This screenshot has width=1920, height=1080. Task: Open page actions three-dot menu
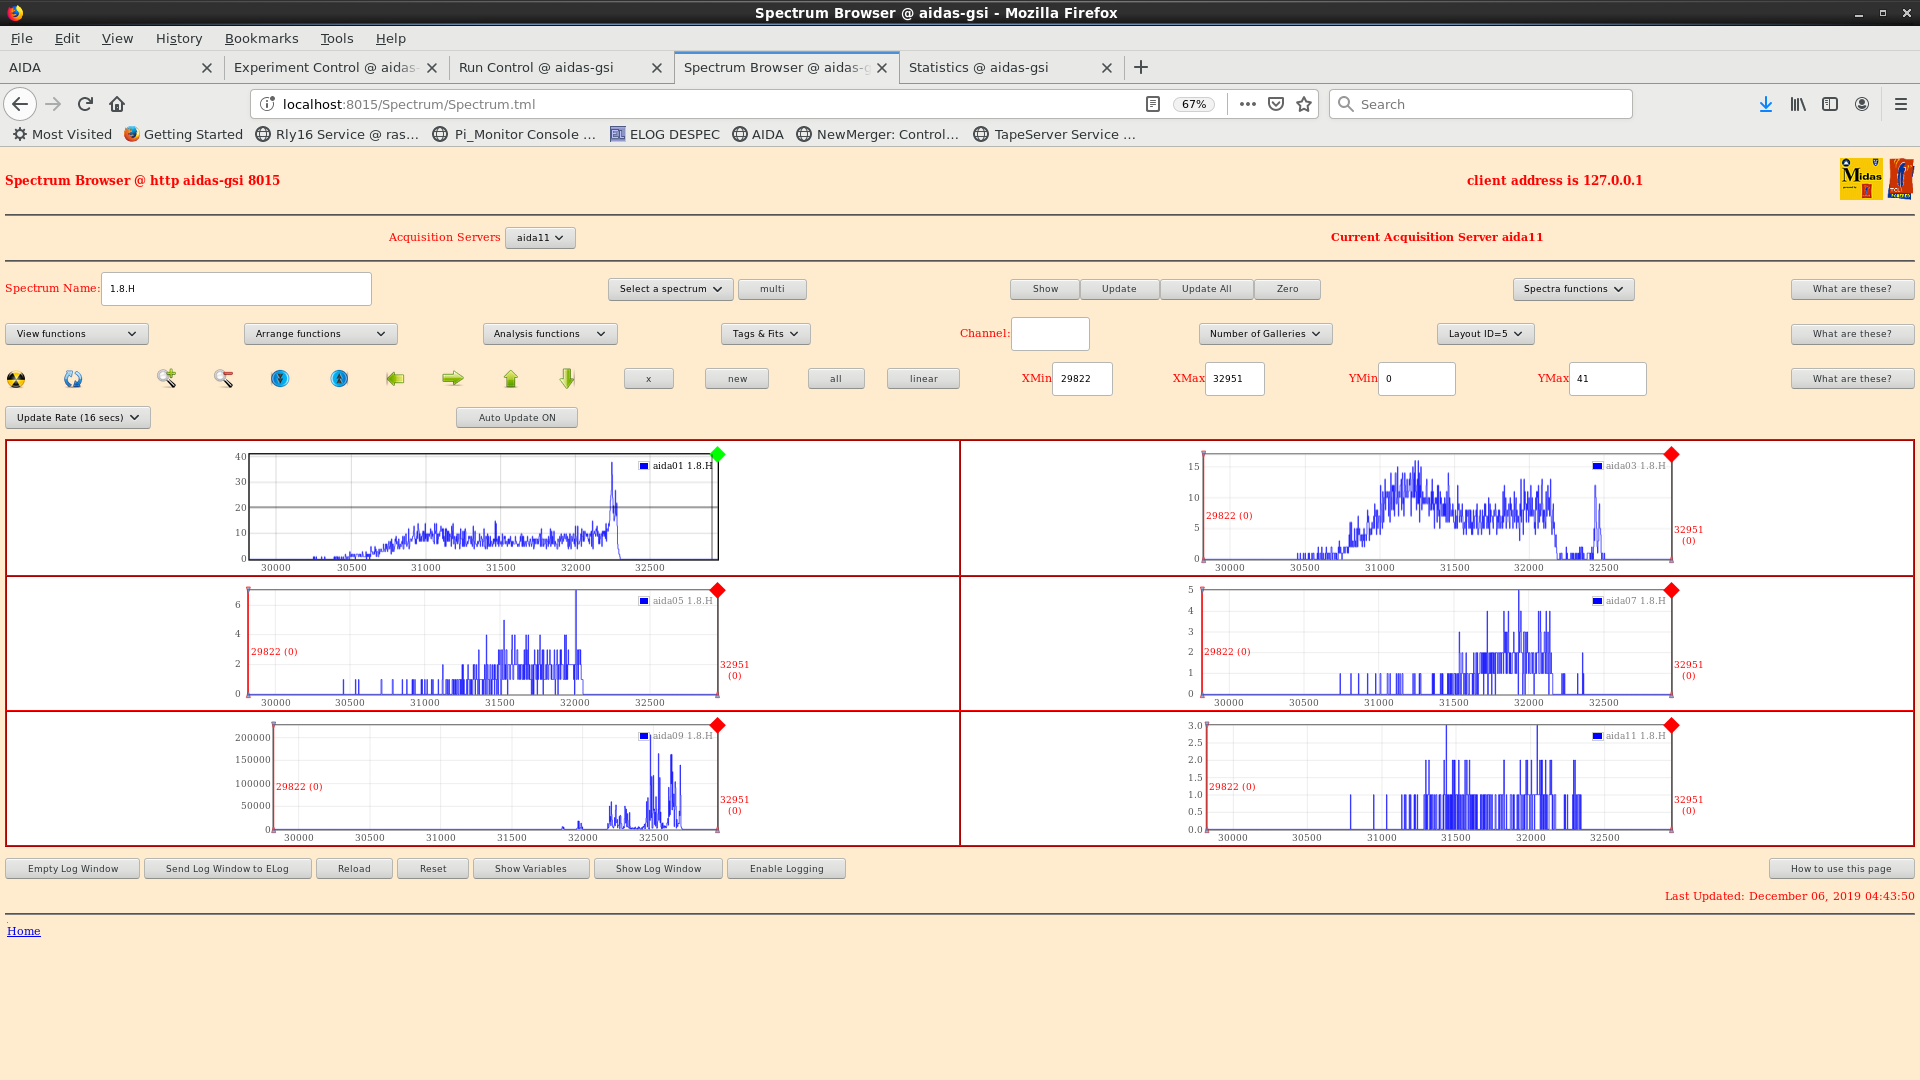(1248, 104)
